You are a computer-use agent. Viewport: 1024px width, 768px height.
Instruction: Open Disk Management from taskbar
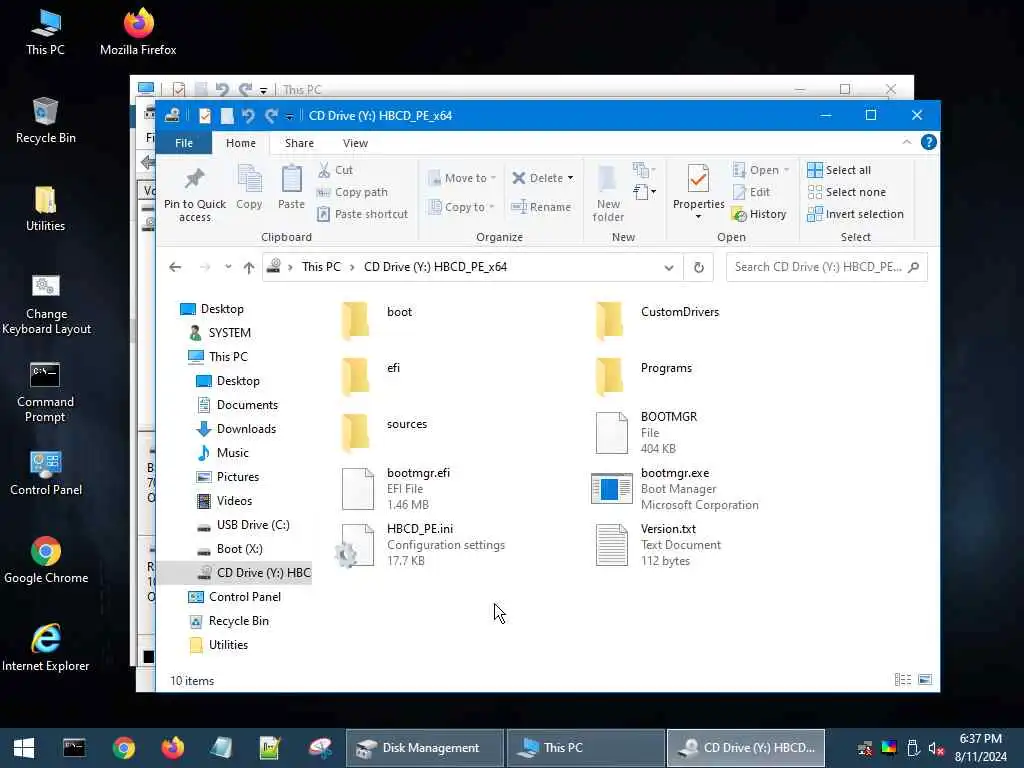click(424, 748)
